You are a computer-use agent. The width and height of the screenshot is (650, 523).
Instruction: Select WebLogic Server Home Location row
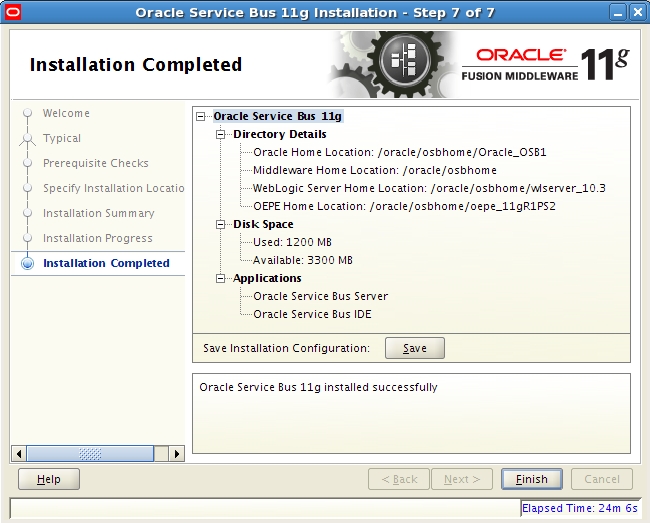tap(429, 188)
